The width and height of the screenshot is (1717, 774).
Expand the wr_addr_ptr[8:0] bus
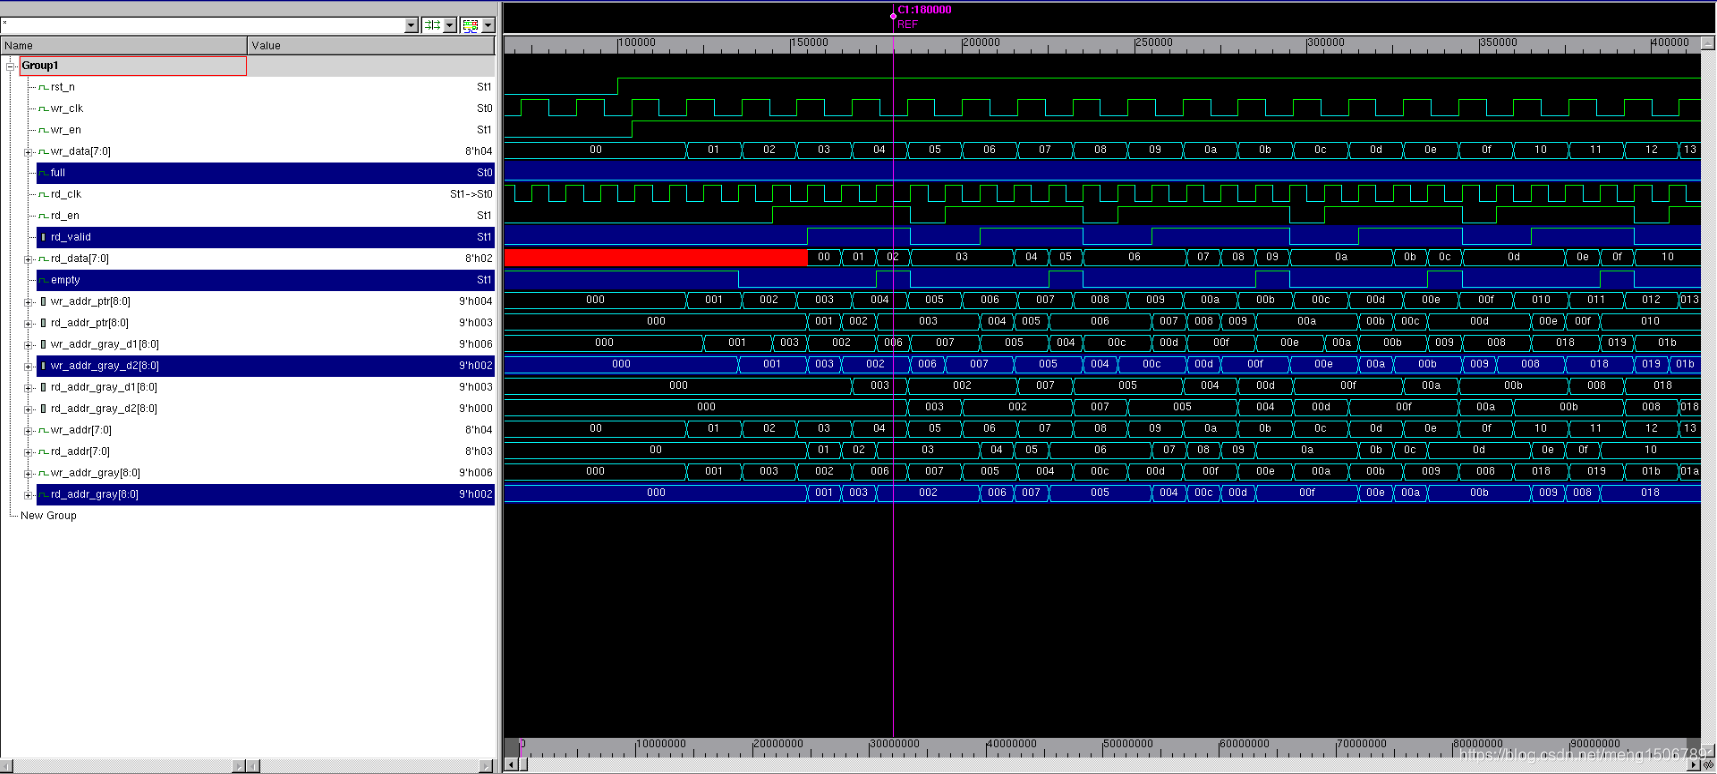tap(28, 302)
